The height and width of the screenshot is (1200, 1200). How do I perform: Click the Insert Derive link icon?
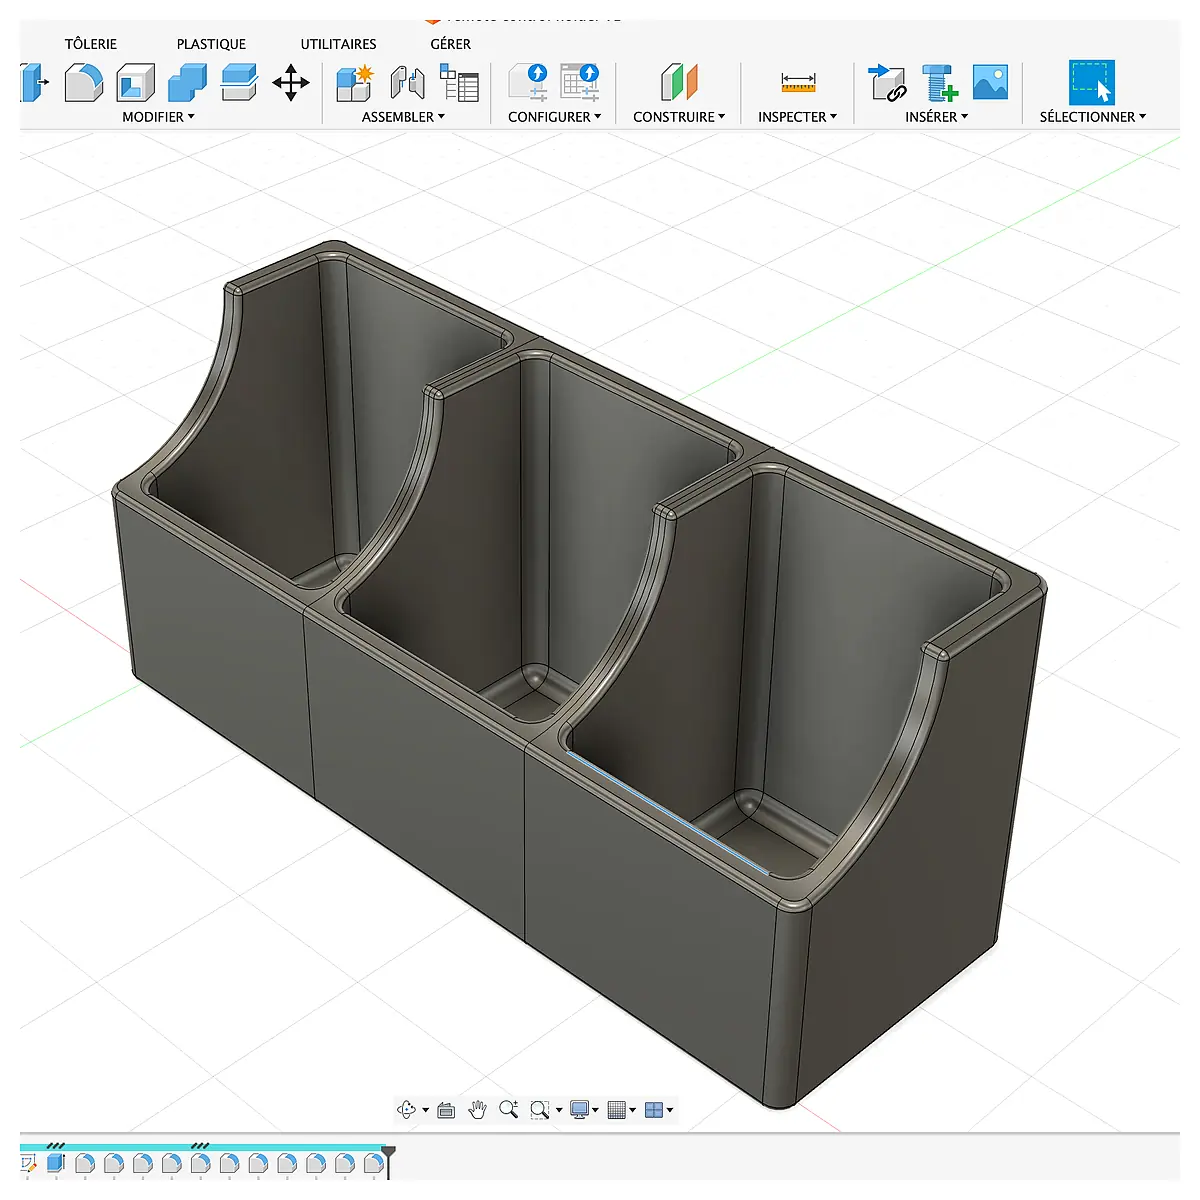(x=887, y=82)
